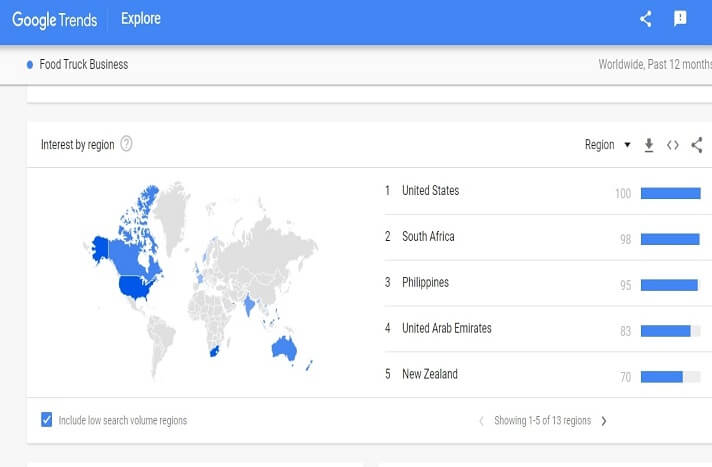Screen dimensions: 712x467
Task: Select United States in the region list
Action: tap(430, 191)
